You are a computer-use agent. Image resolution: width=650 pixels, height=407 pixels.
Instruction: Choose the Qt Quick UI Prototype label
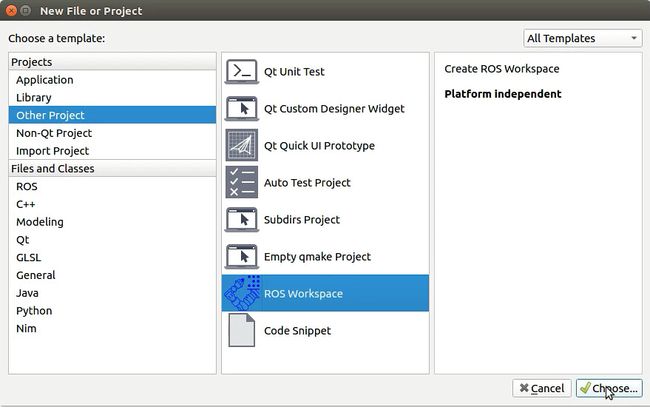tap(319, 146)
